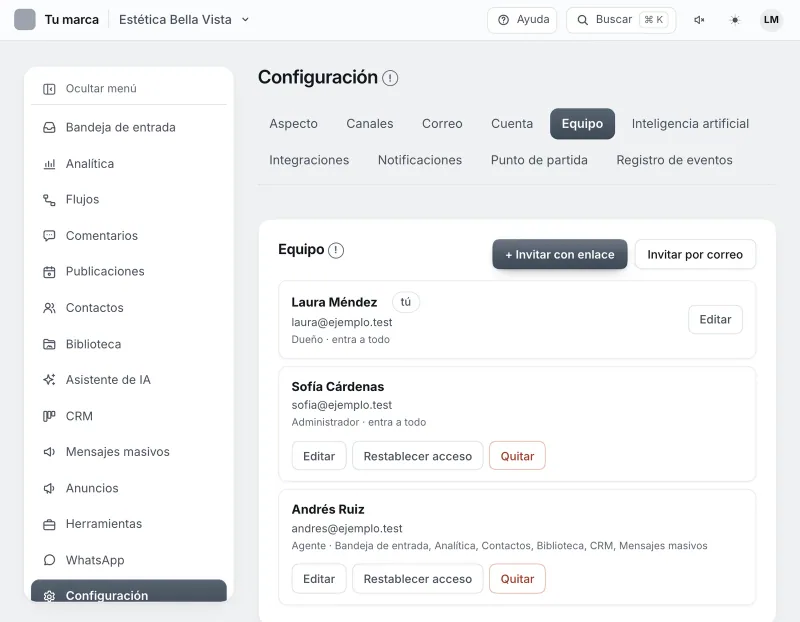Click the Buscar search field
This screenshot has height=622, width=800.
click(x=621, y=20)
